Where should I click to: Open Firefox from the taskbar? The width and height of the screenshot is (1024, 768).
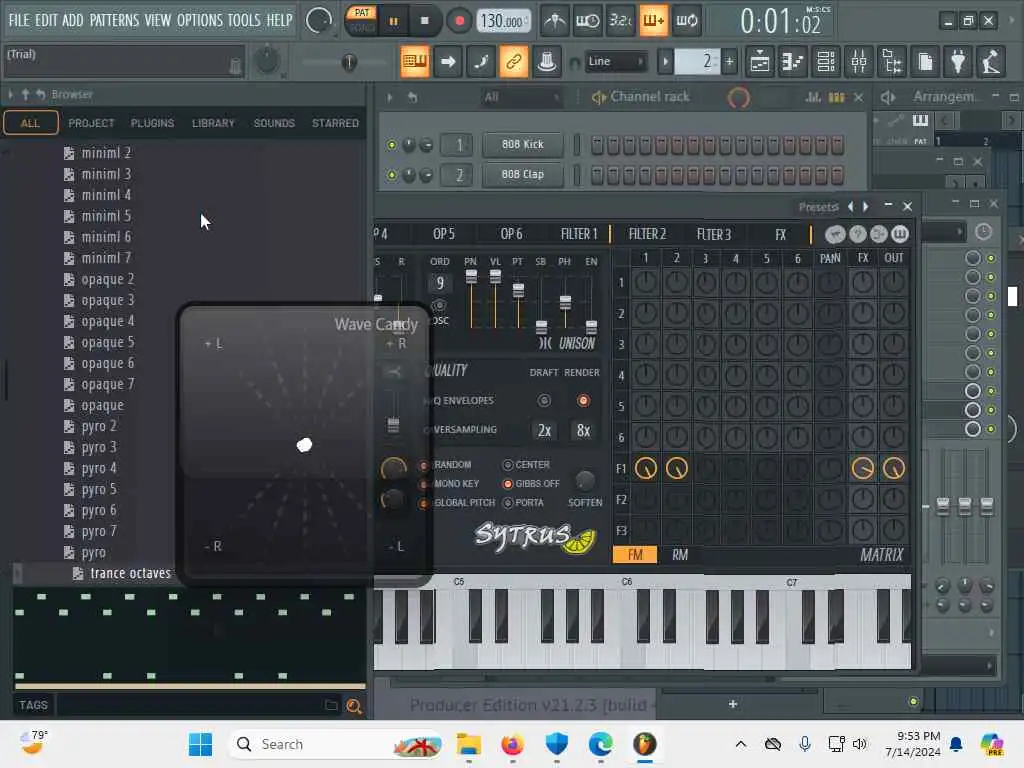(x=512, y=744)
